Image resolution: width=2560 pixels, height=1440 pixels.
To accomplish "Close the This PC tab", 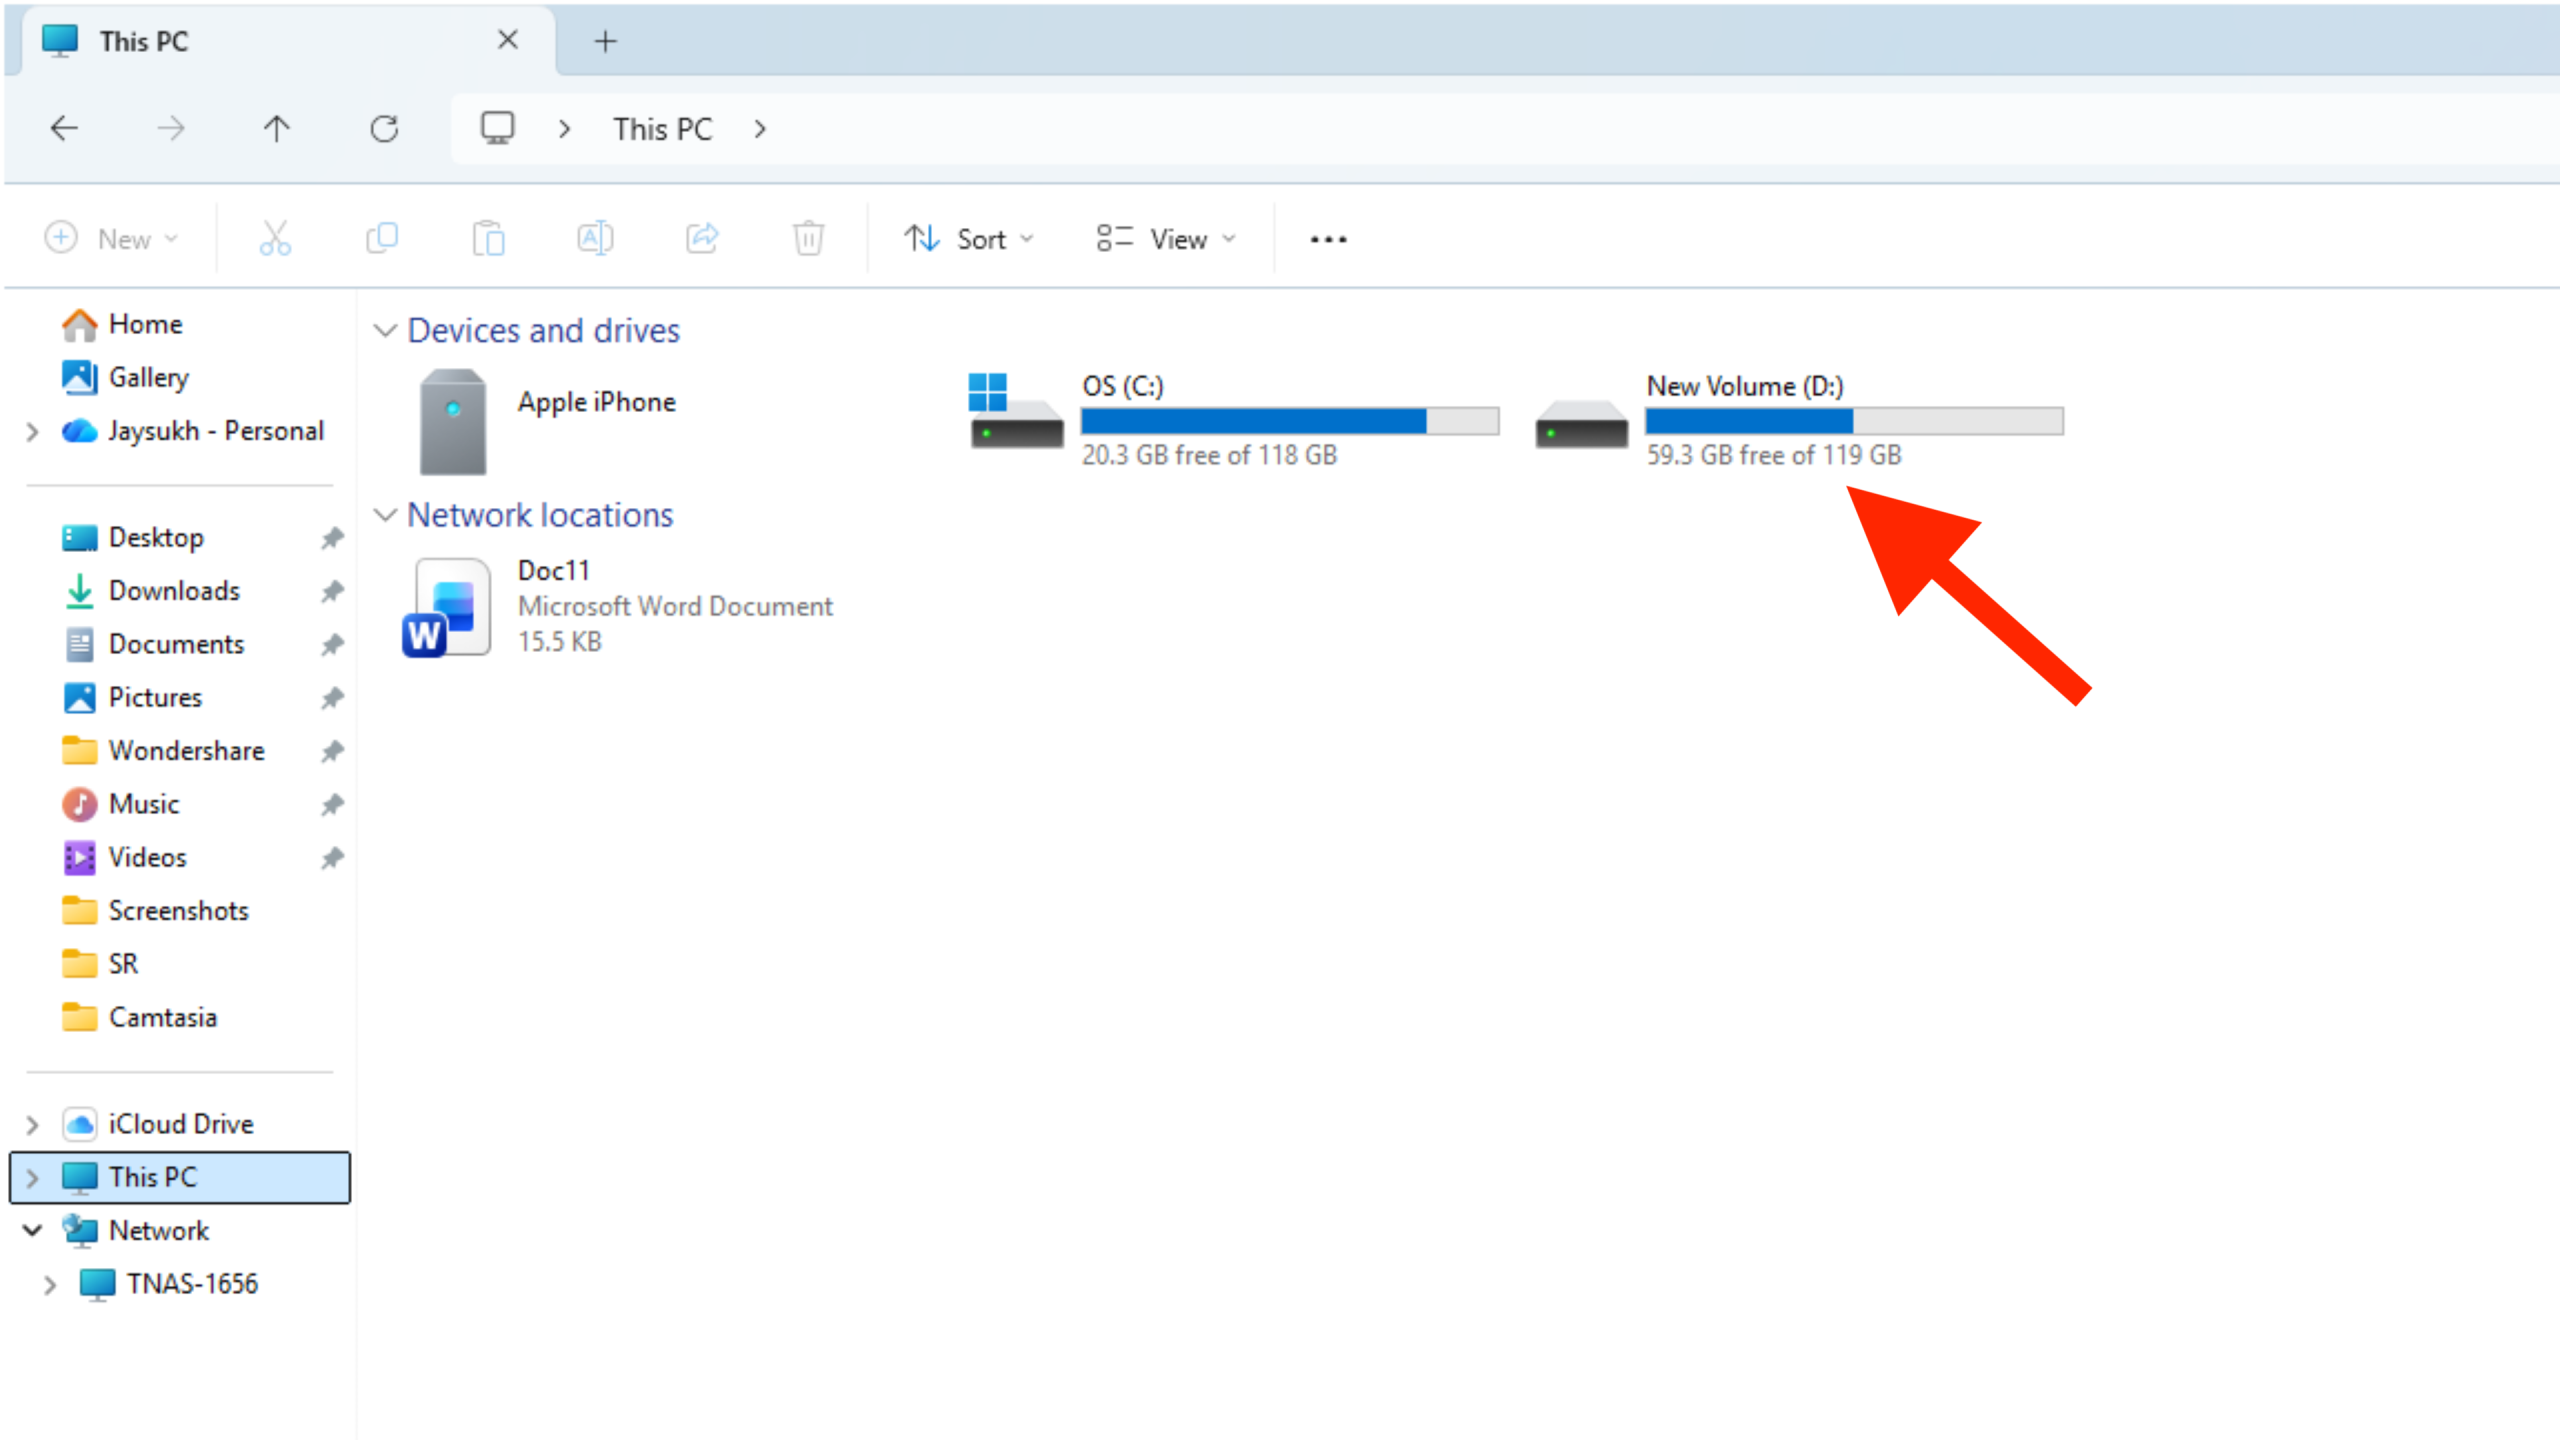I will point(508,40).
